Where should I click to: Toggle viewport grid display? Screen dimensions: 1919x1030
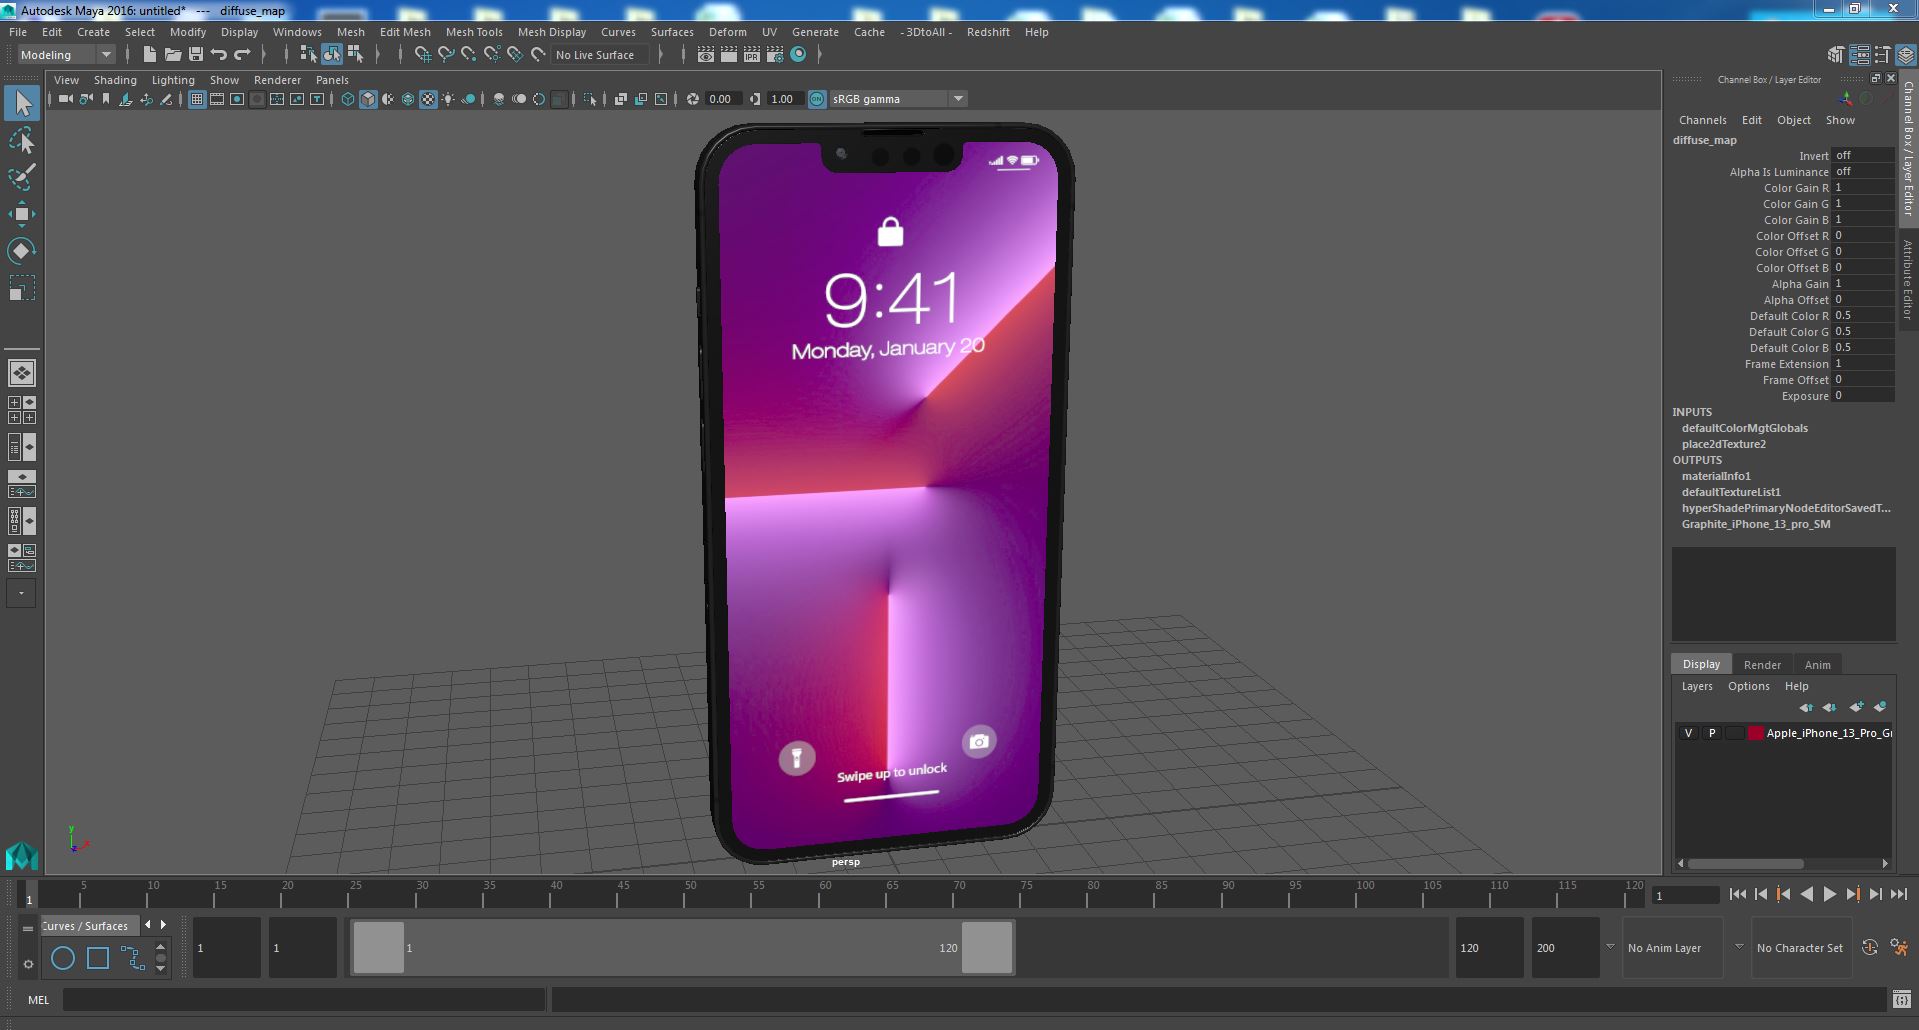(x=197, y=99)
